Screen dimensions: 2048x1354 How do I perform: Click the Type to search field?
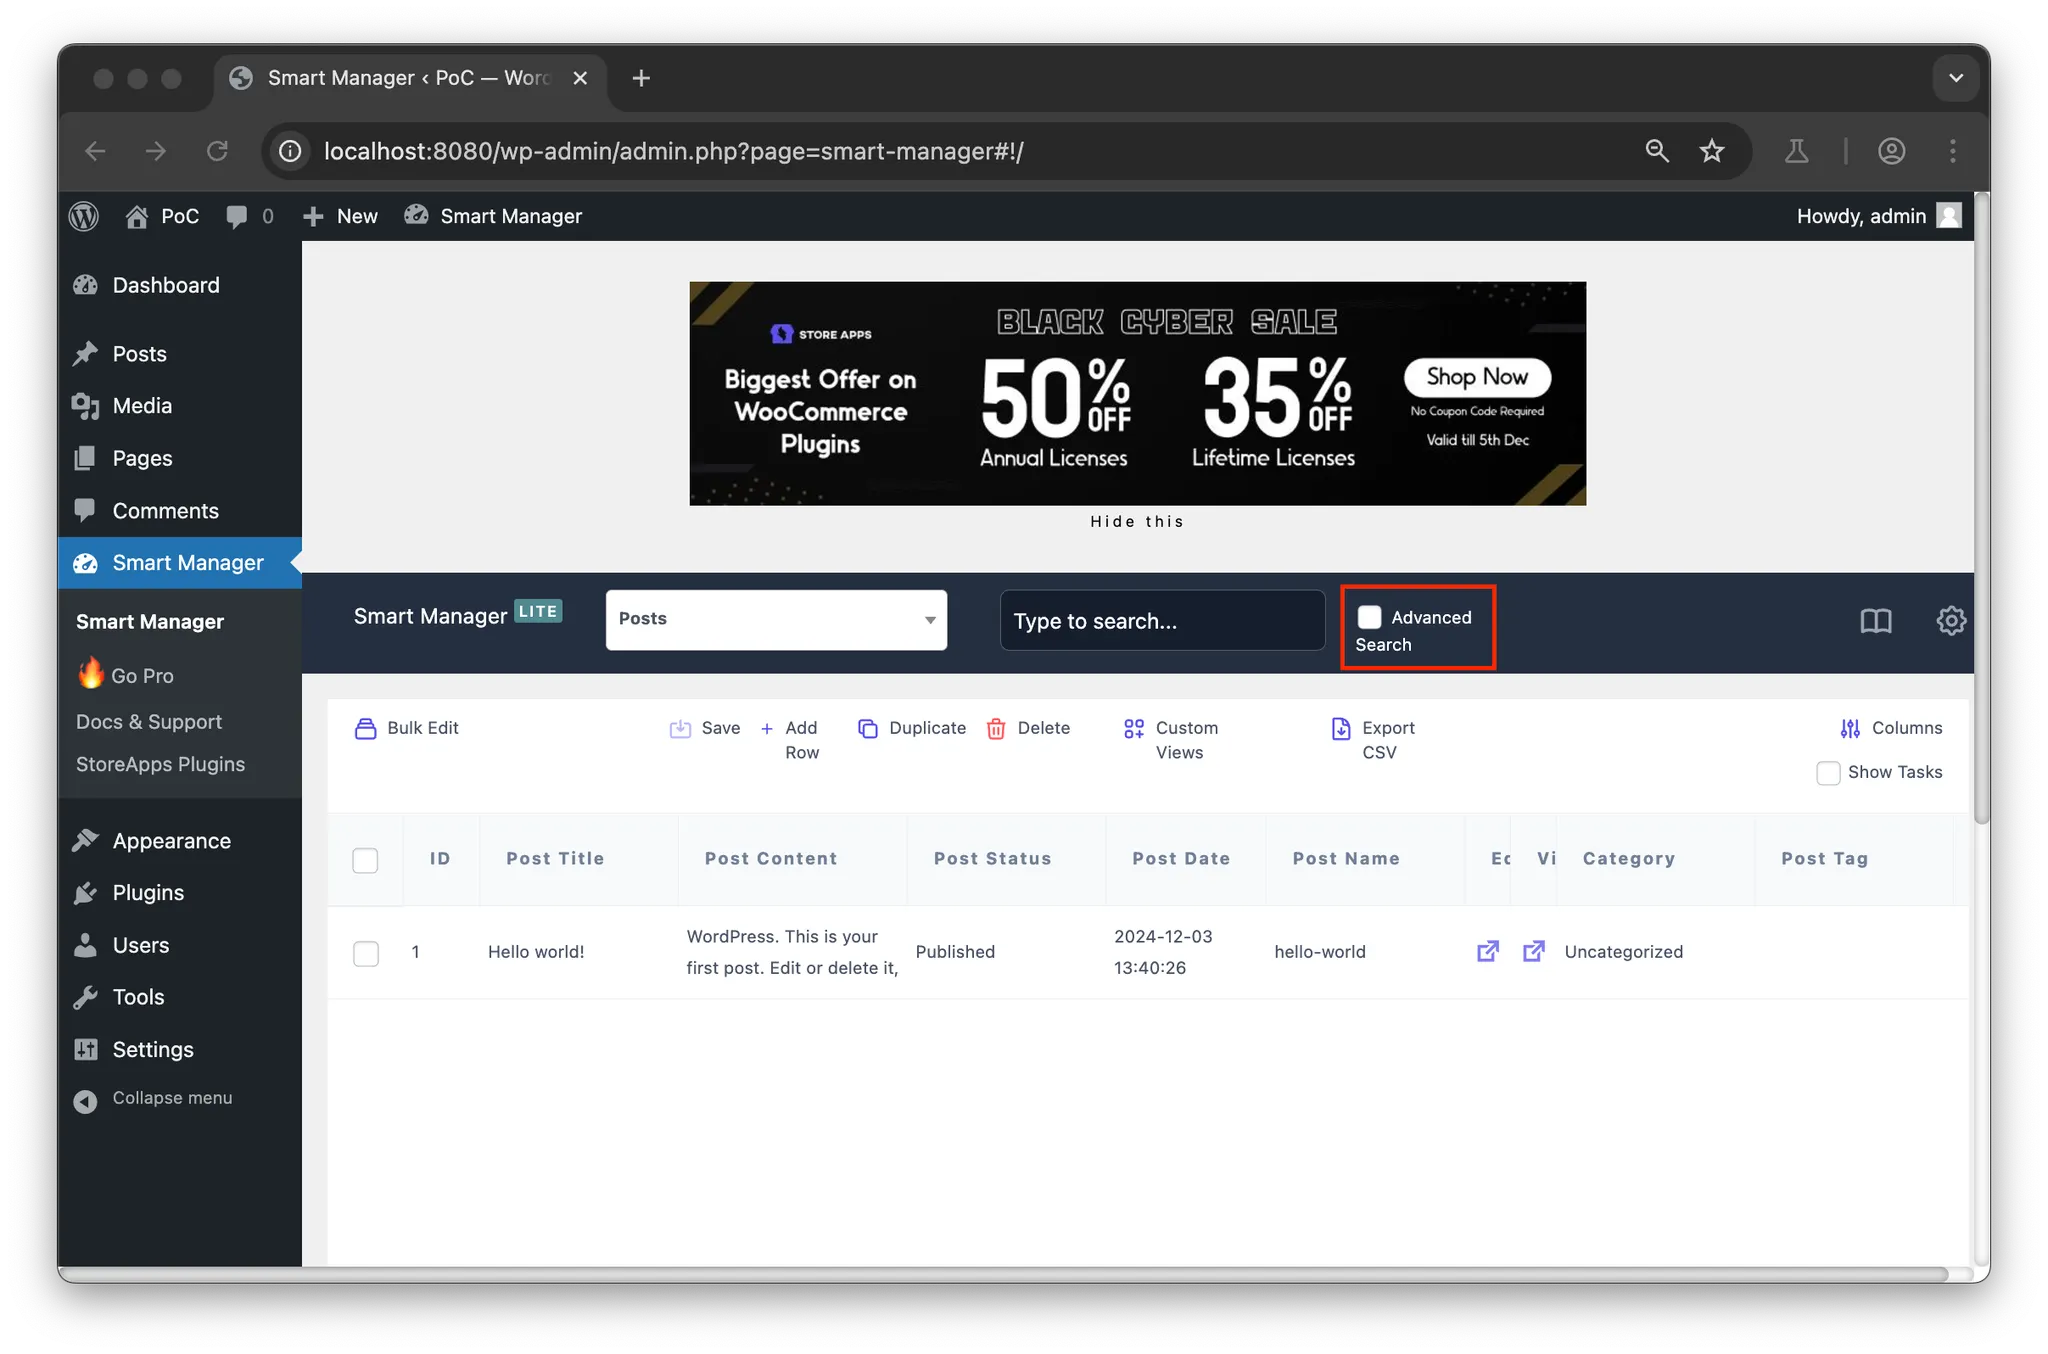(1162, 621)
